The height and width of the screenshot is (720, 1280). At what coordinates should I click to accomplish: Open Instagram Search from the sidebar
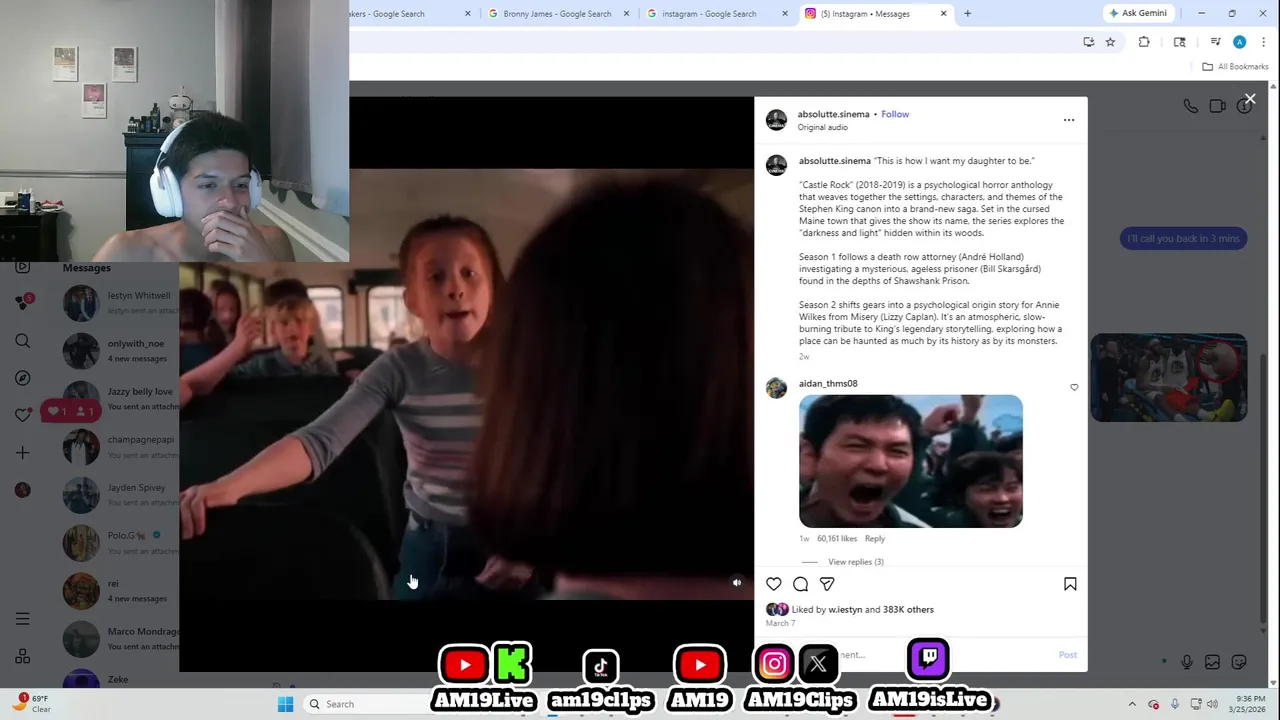point(23,341)
